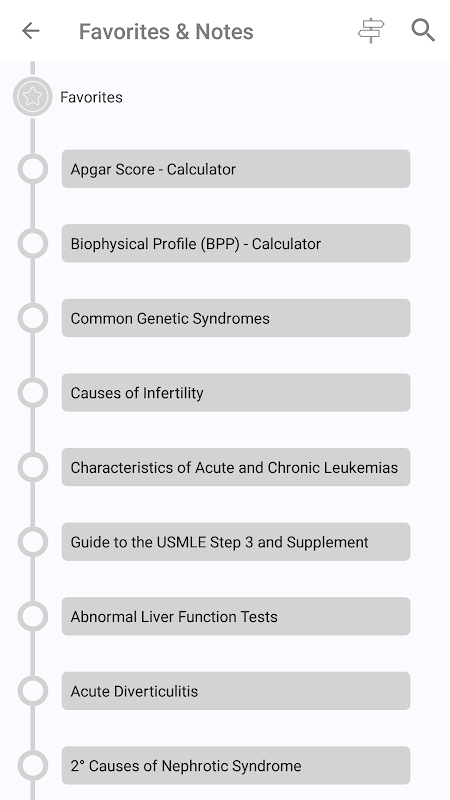Select Causes of Infertility item
Viewport: 450px width, 800px height.
click(x=236, y=392)
